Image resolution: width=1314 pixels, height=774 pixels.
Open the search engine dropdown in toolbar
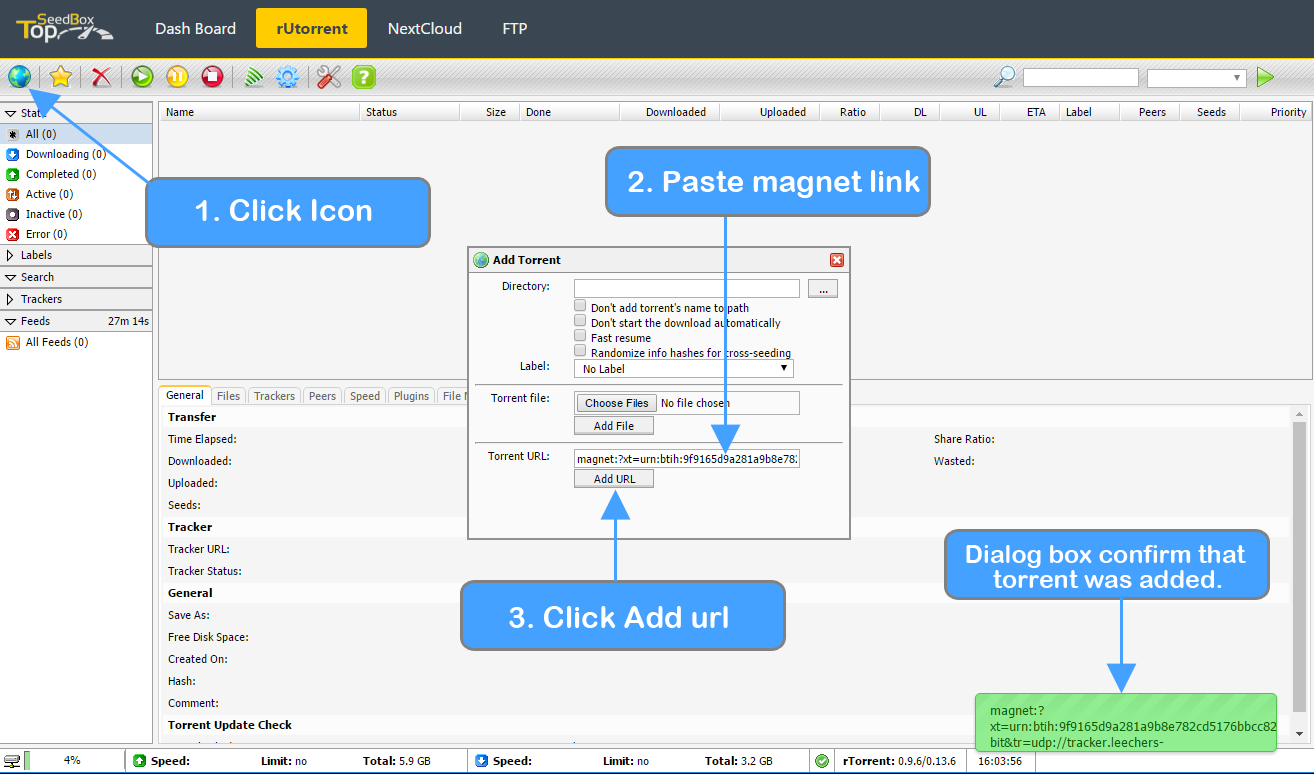[1197, 77]
